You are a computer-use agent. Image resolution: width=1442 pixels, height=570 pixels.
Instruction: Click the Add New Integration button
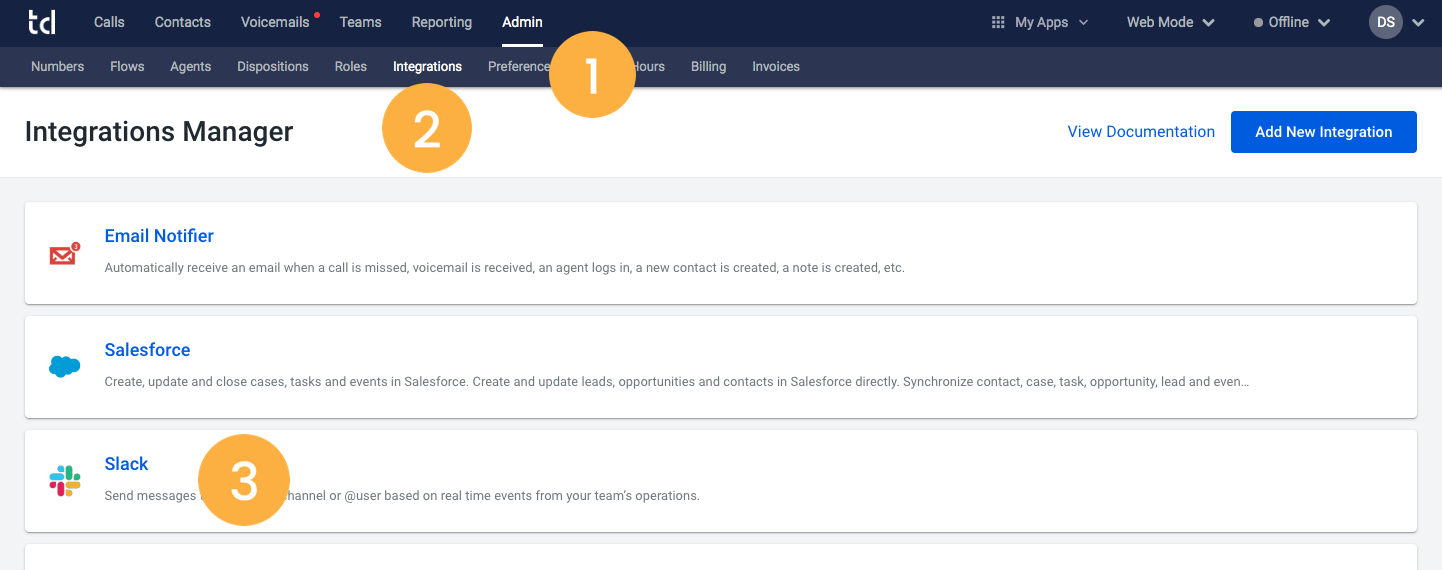[x=1324, y=132]
